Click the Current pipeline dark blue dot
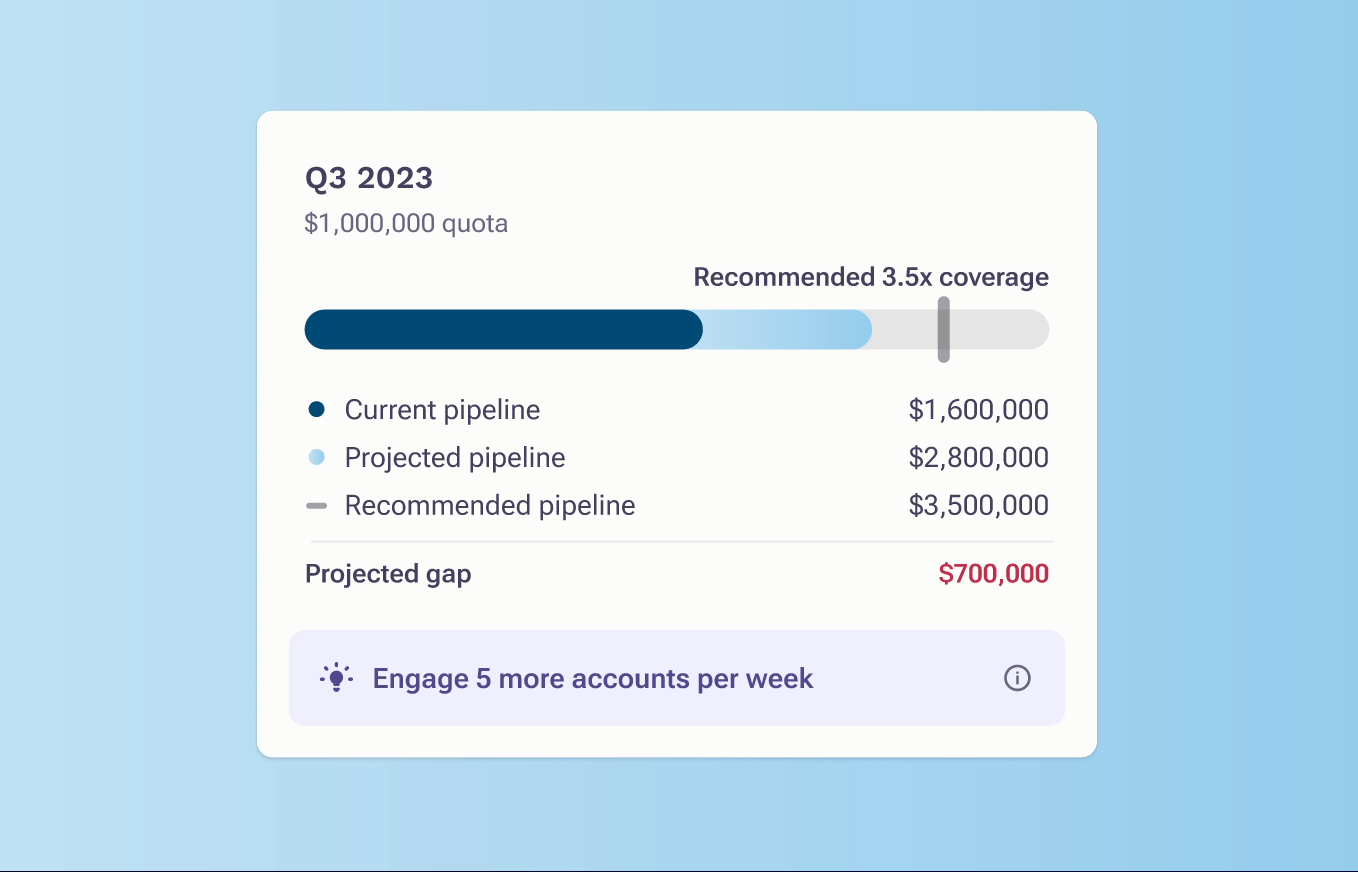Viewport: 1358px width, 872px height. tap(317, 409)
